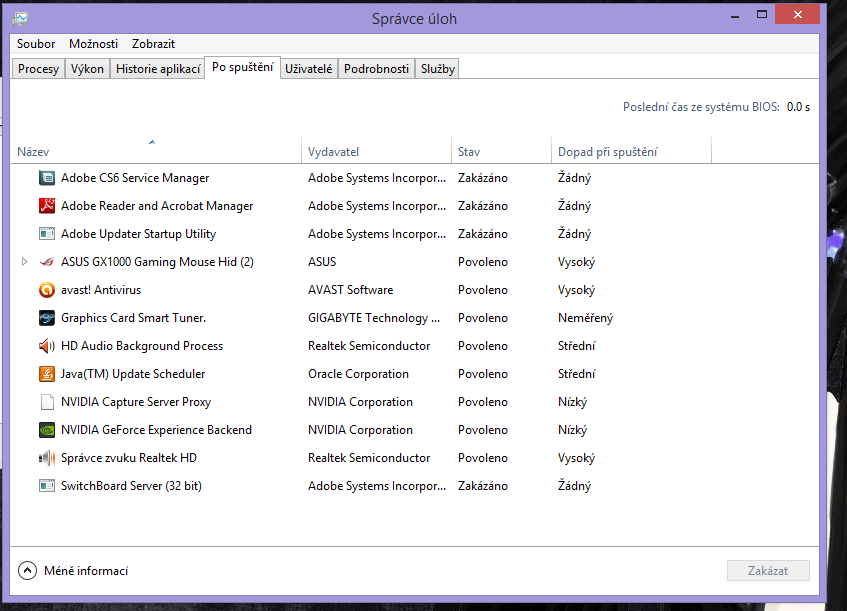Open the Soubor menu
This screenshot has width=847, height=611.
(36, 44)
